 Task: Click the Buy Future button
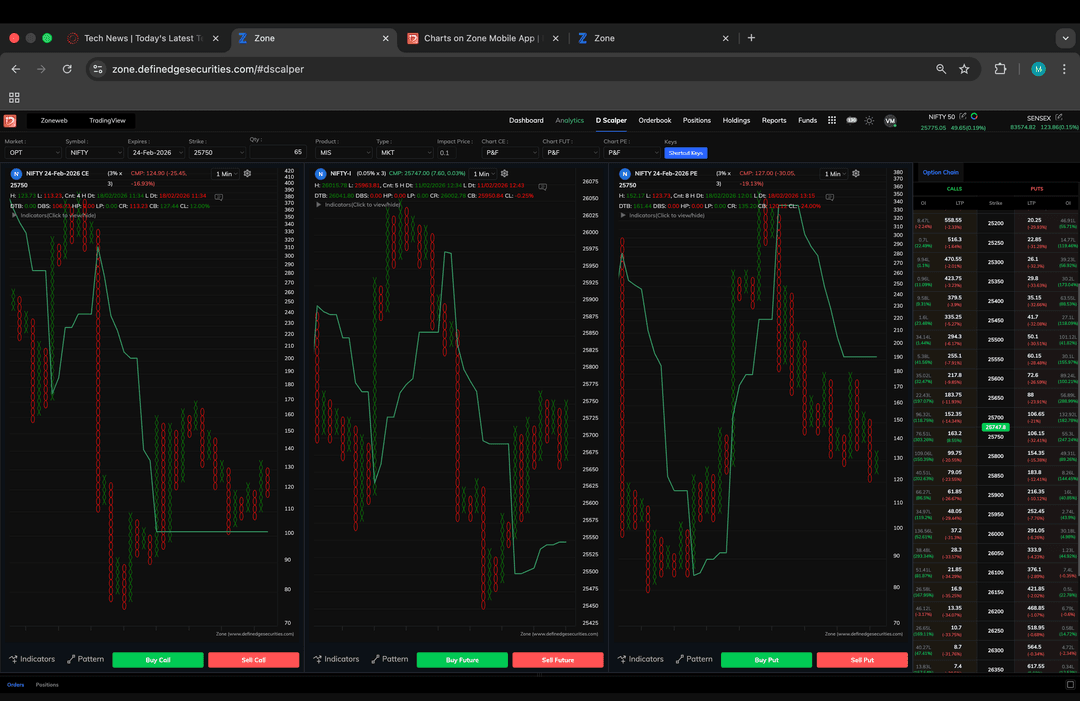(462, 659)
